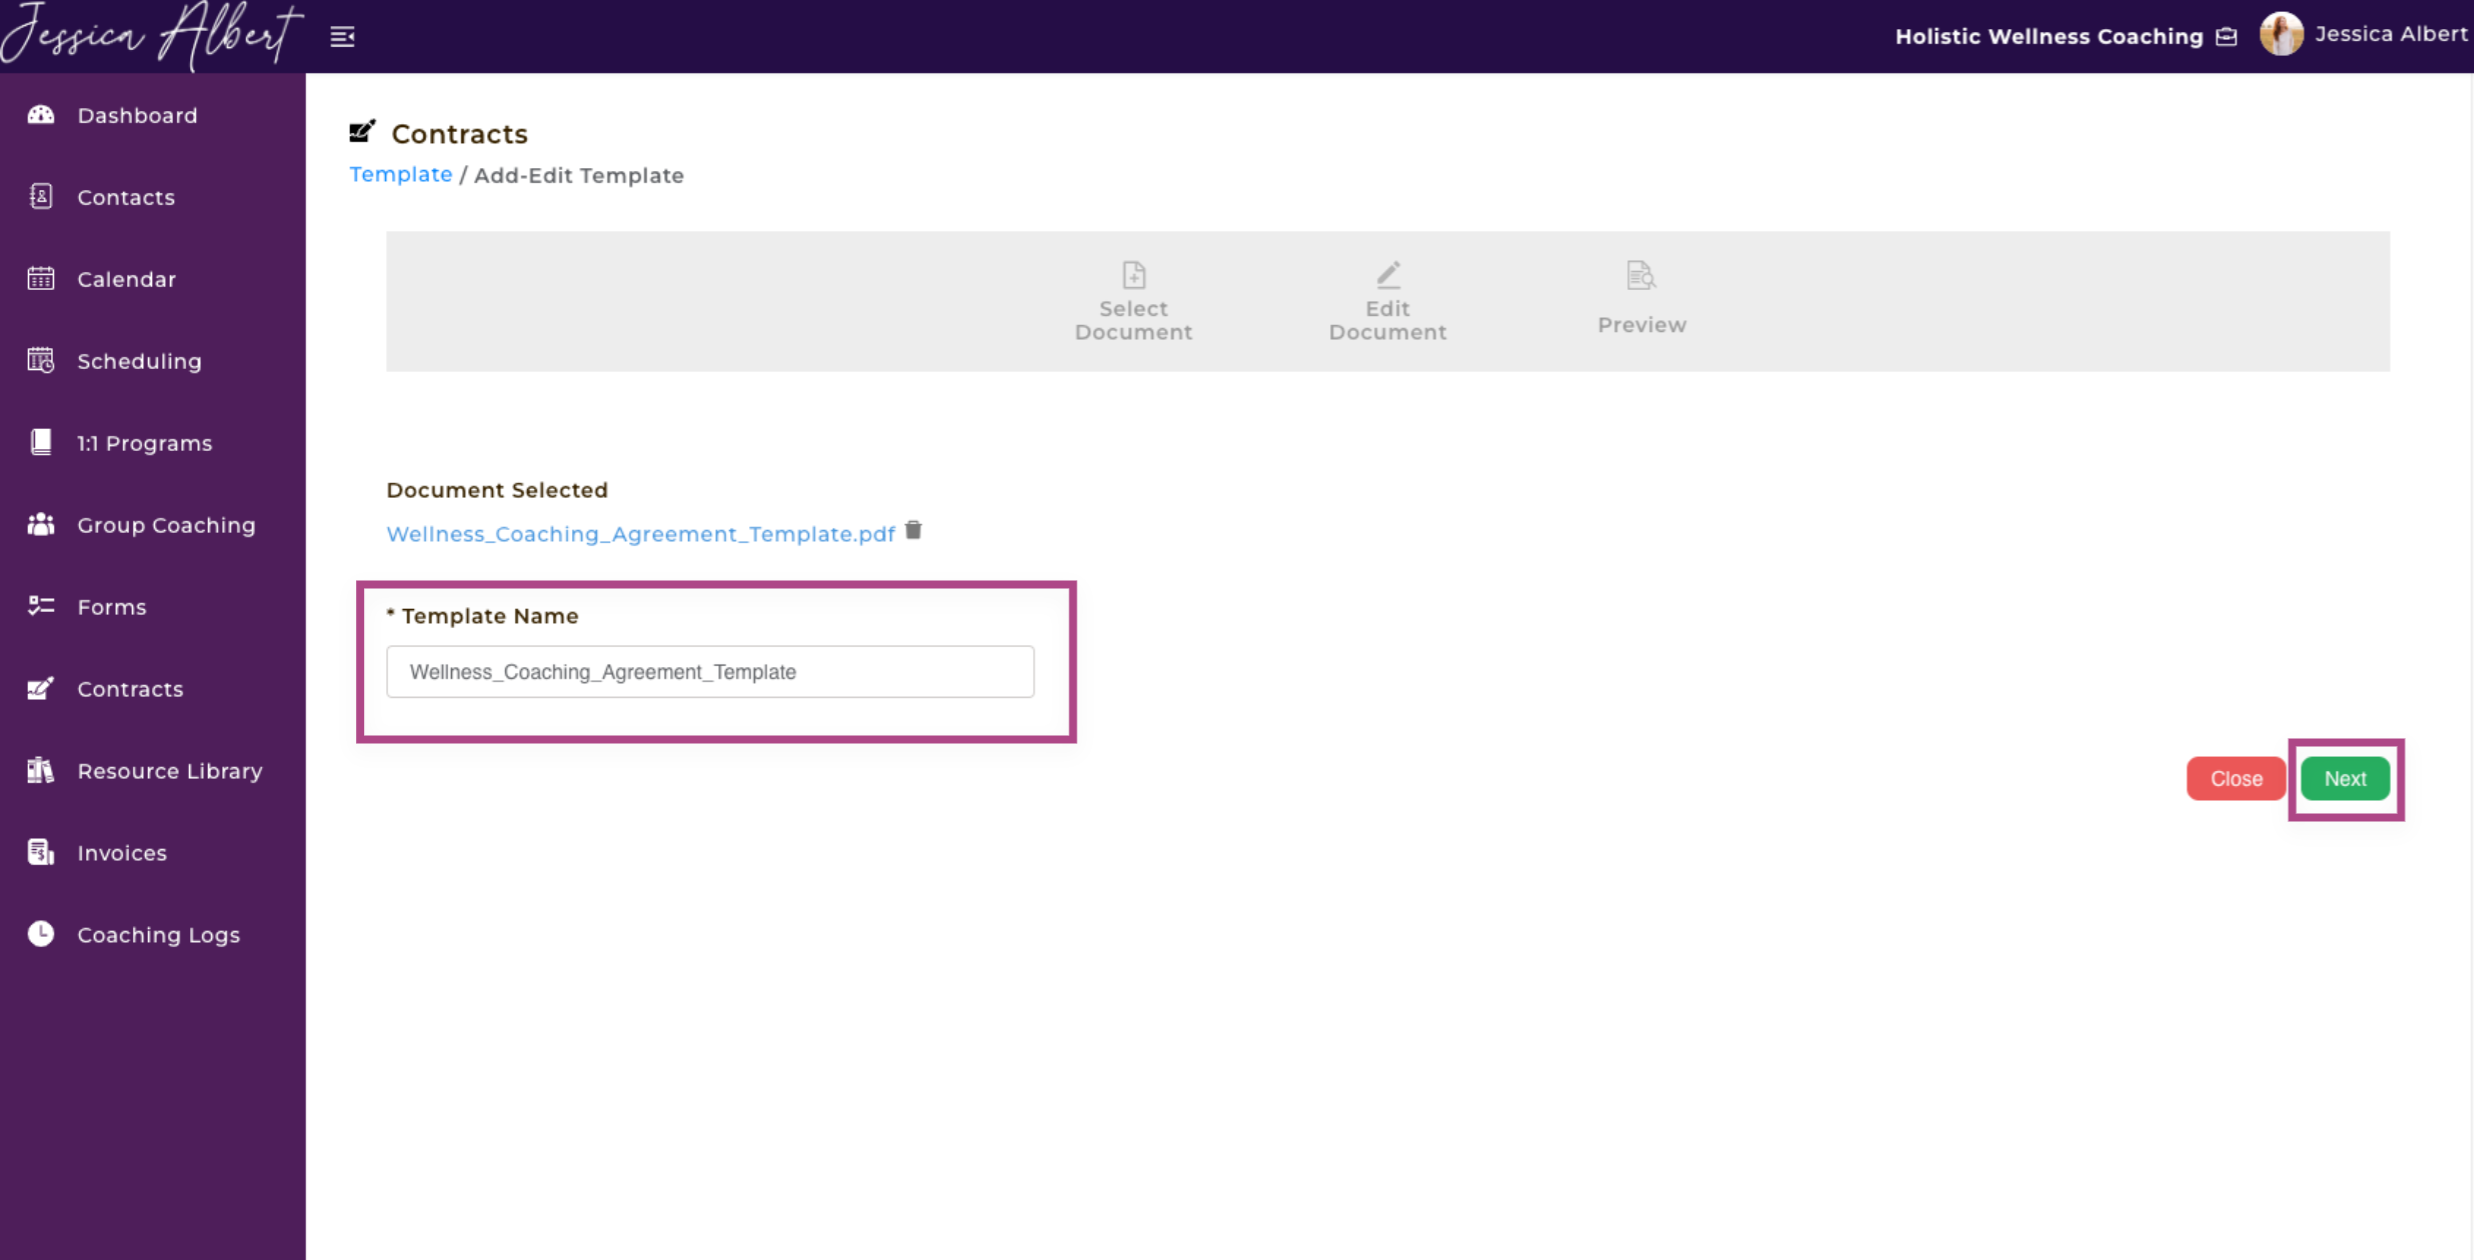This screenshot has width=2474, height=1260.
Task: Collapse the sidebar with hamburger icon
Action: pos(343,37)
